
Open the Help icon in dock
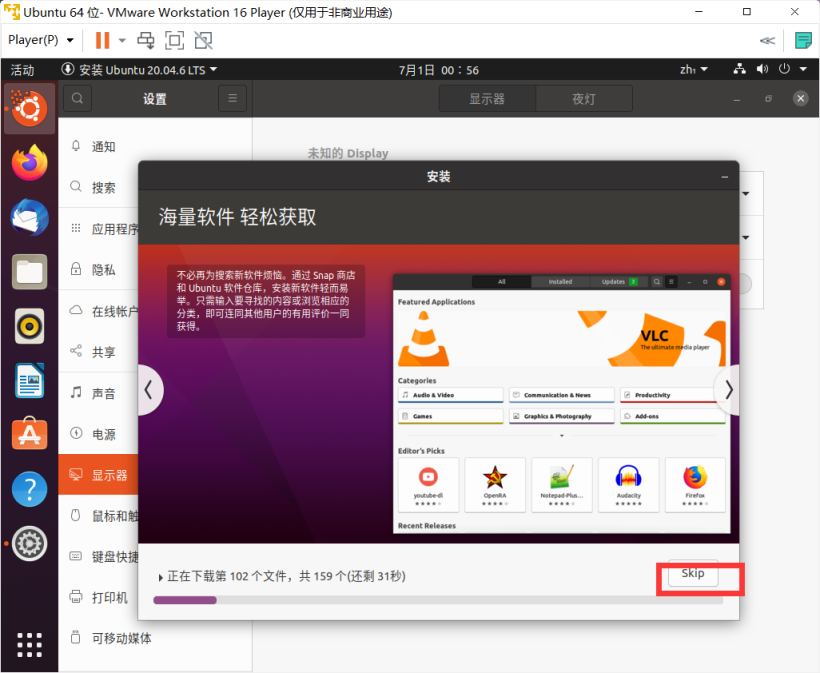[x=29, y=489]
